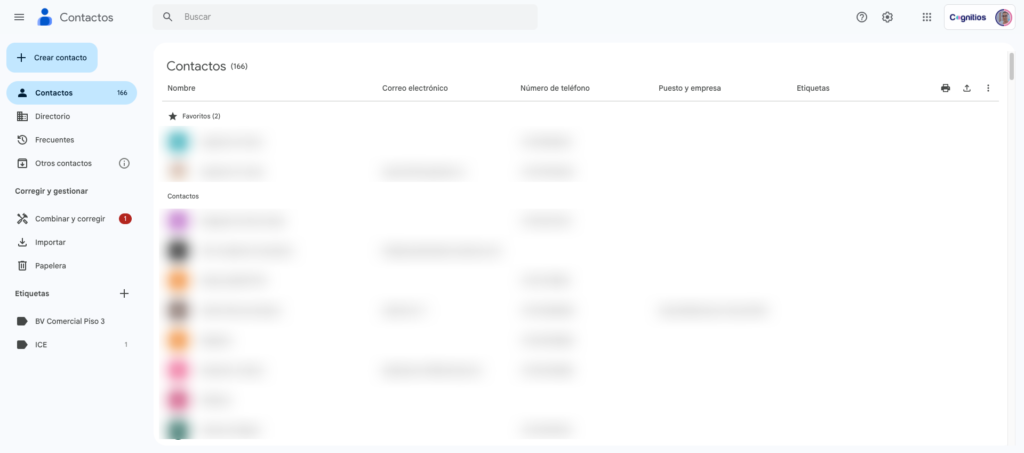Click the Contactos app logo icon
This screenshot has width=1024, height=453.
tap(44, 17)
